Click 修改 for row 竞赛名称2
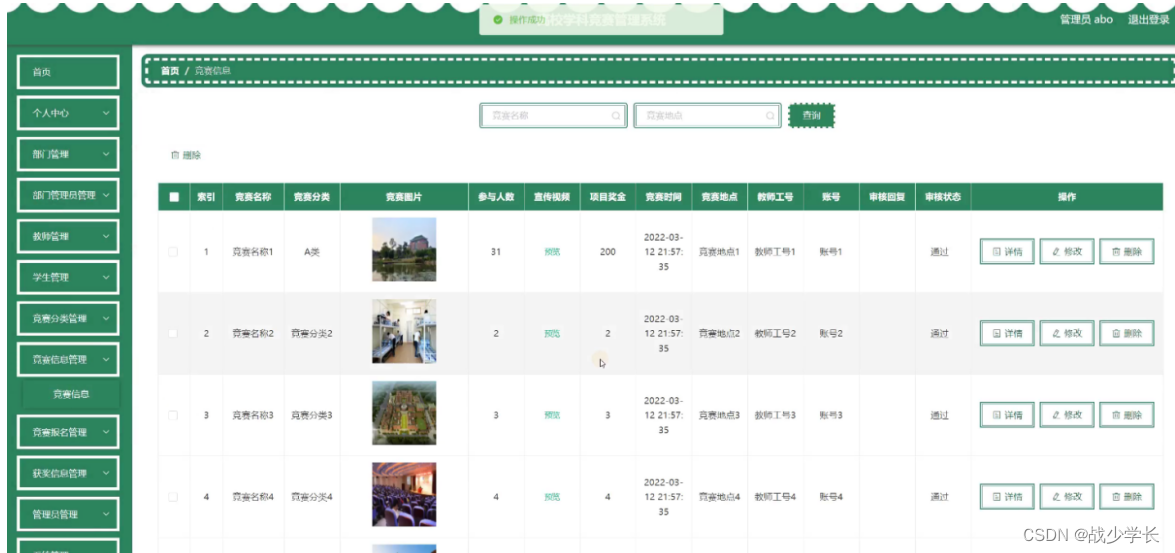 click(1067, 333)
